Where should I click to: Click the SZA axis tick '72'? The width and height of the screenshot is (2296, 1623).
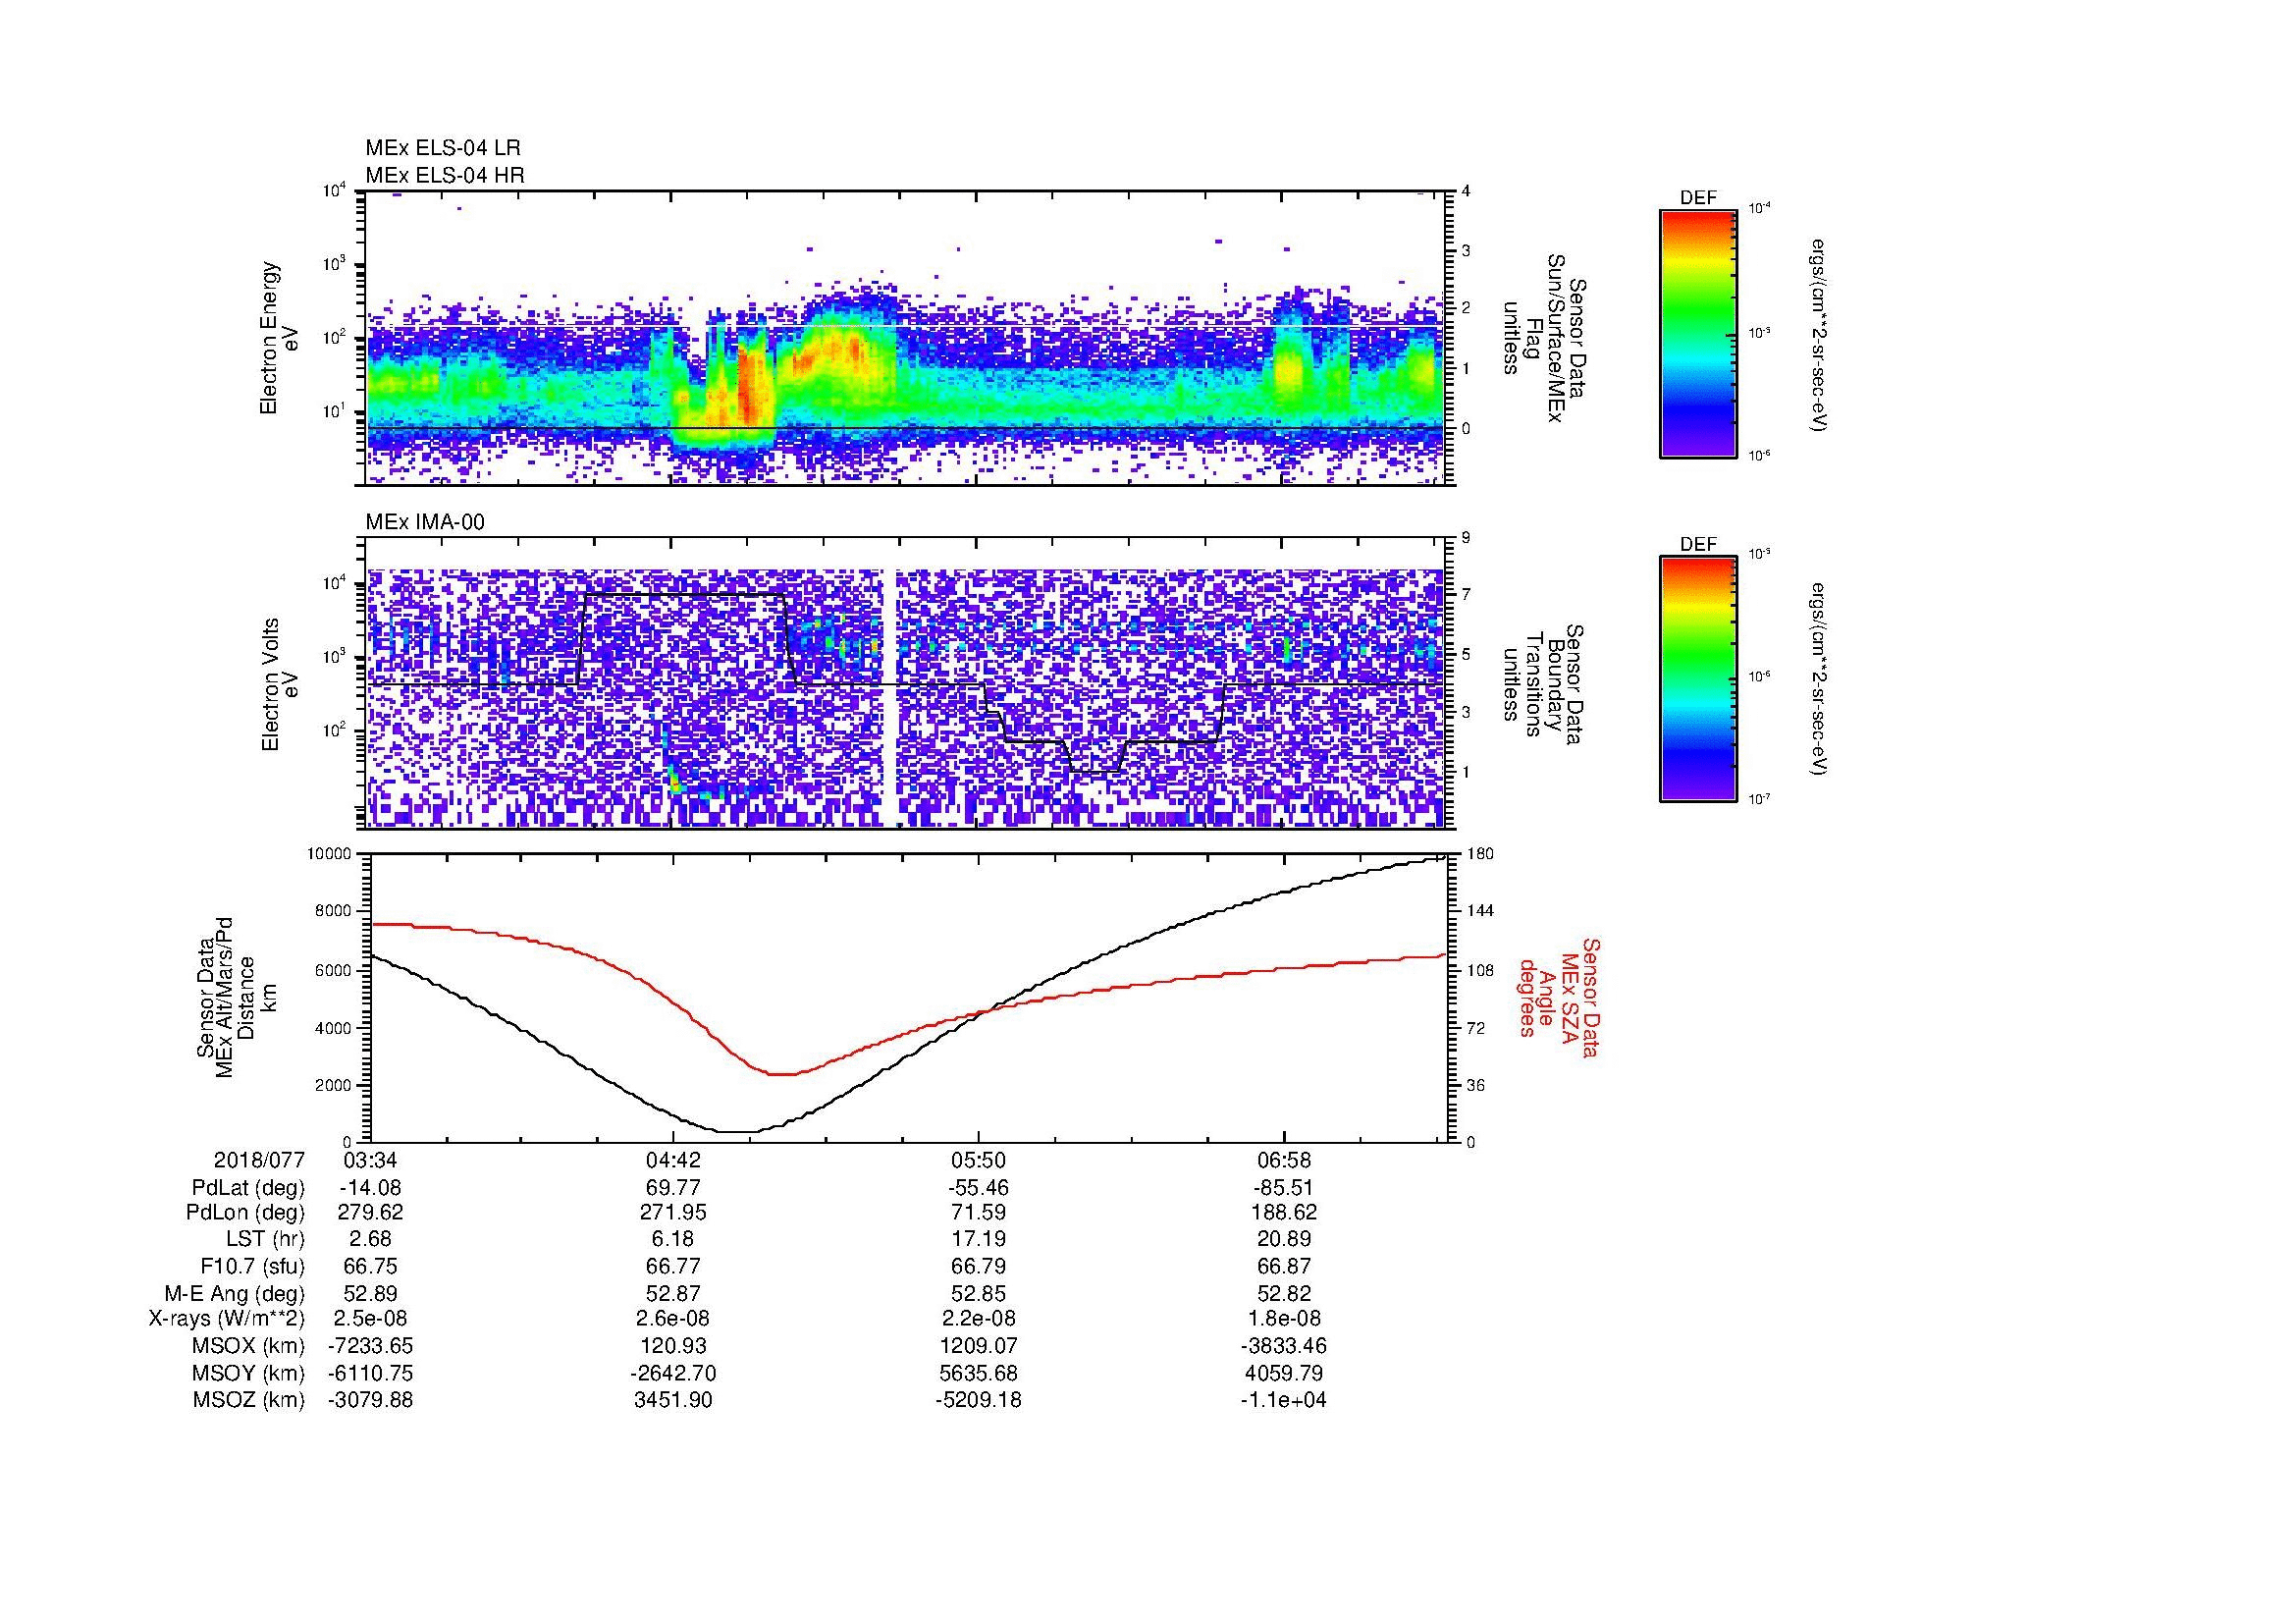1477,1028
